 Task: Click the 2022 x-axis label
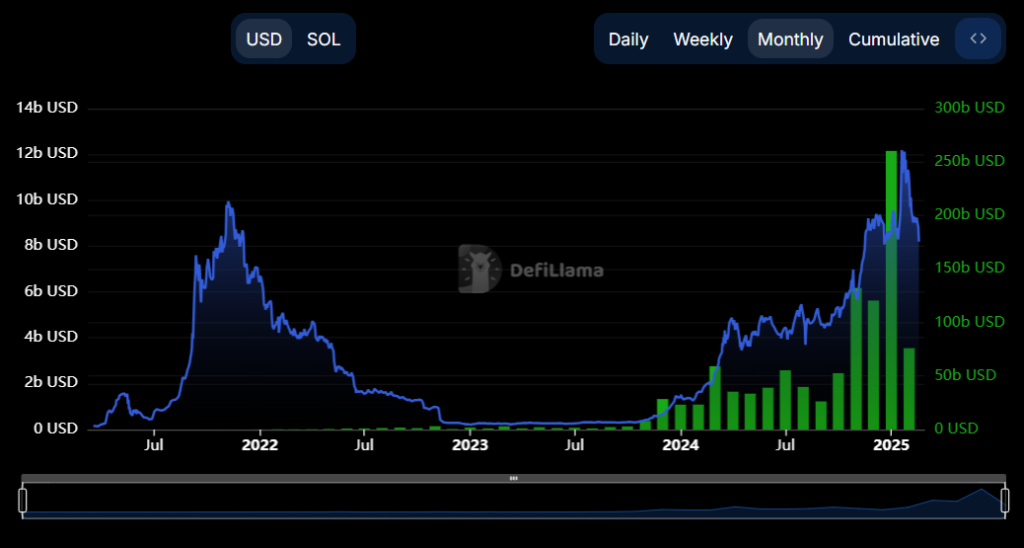tap(260, 445)
